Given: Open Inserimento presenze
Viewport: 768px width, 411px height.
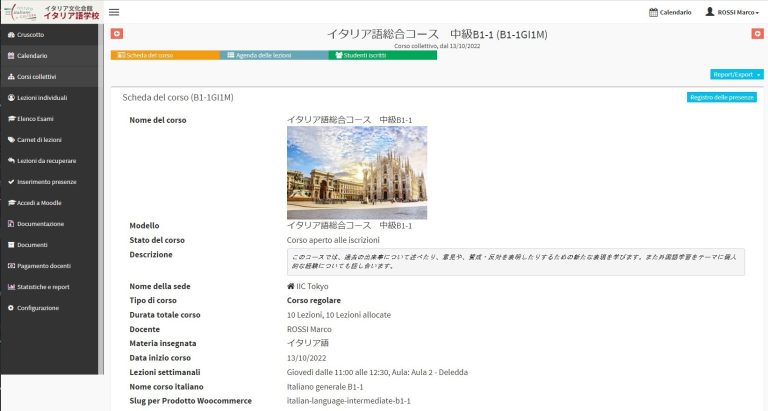Looking at the screenshot, I should 46,181.
